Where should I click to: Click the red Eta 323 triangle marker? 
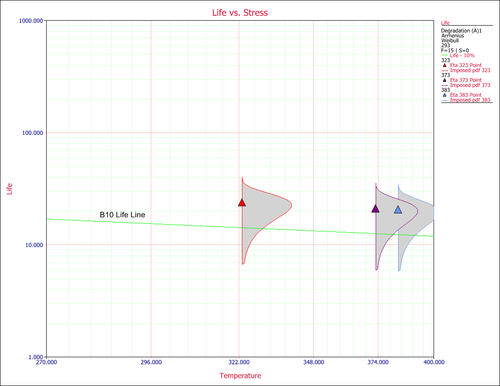(x=242, y=203)
